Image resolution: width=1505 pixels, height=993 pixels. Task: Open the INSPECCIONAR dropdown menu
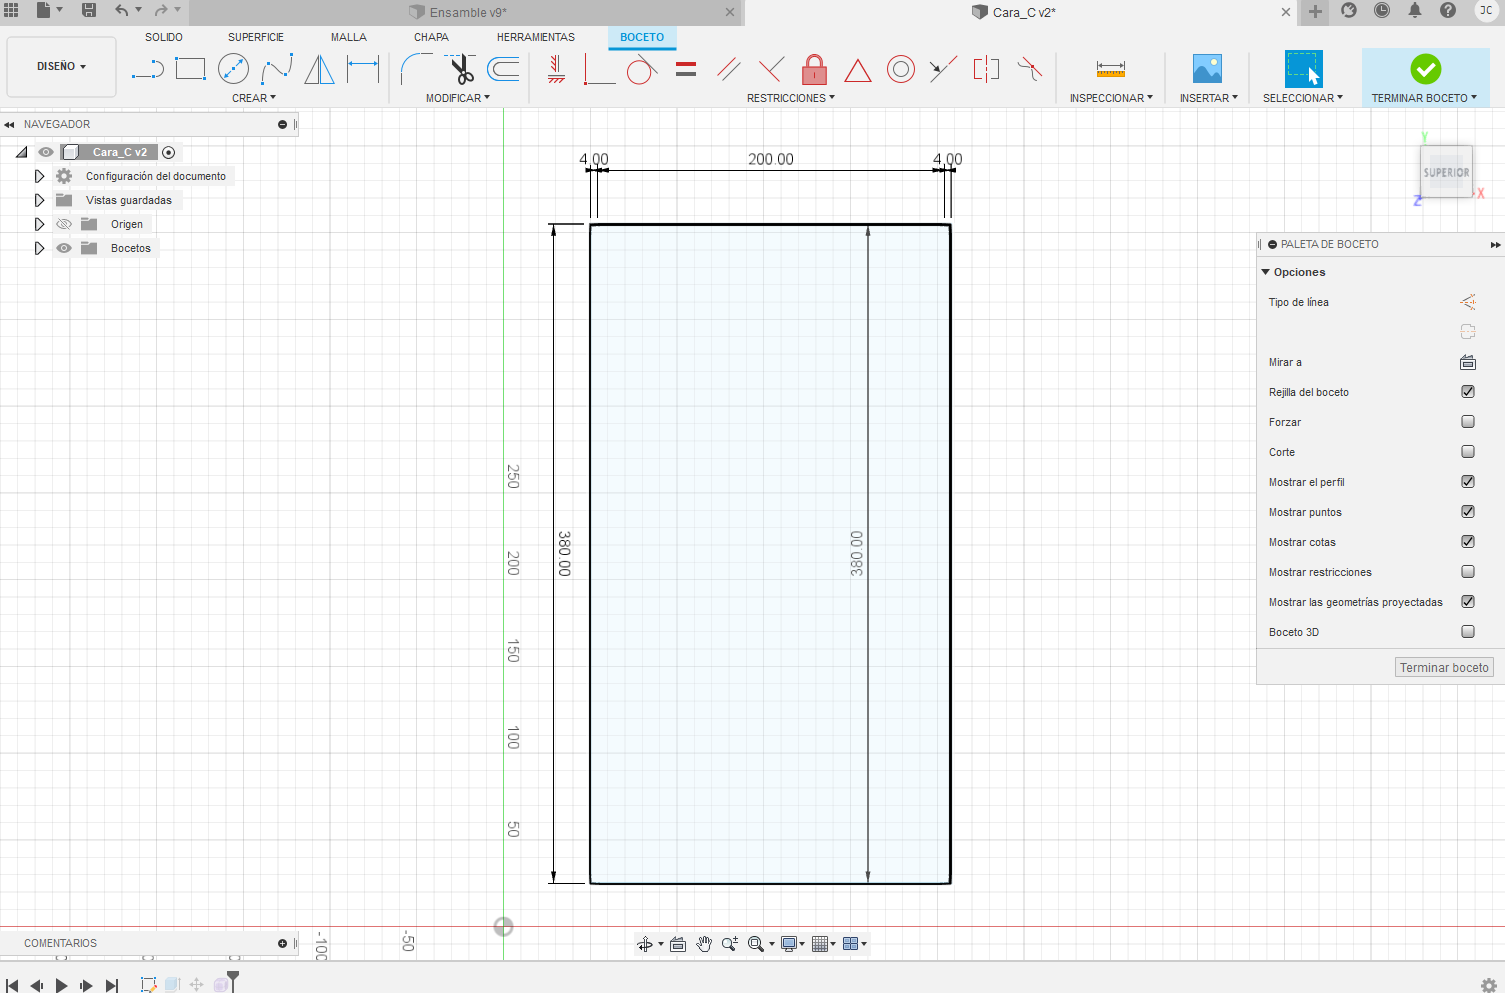1111,98
